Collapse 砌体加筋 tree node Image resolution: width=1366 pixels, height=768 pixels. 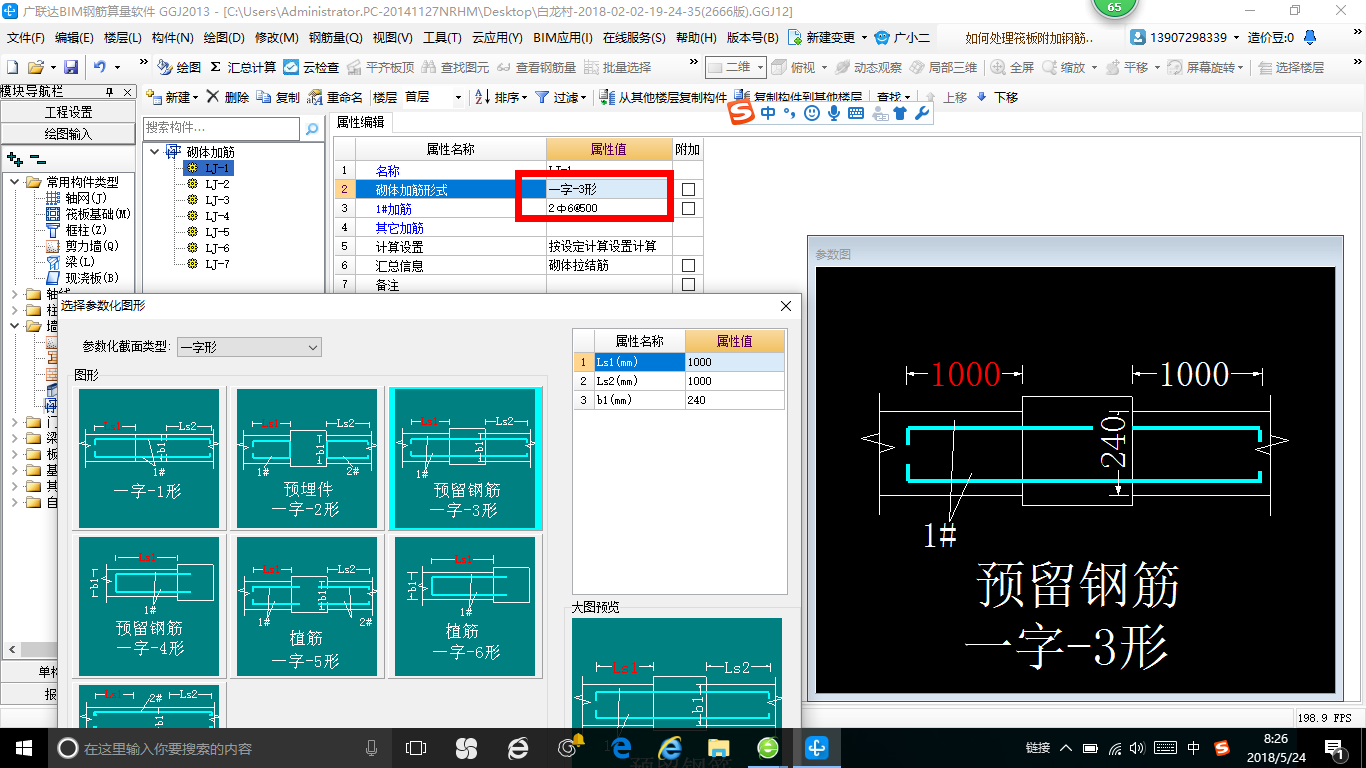coord(155,152)
